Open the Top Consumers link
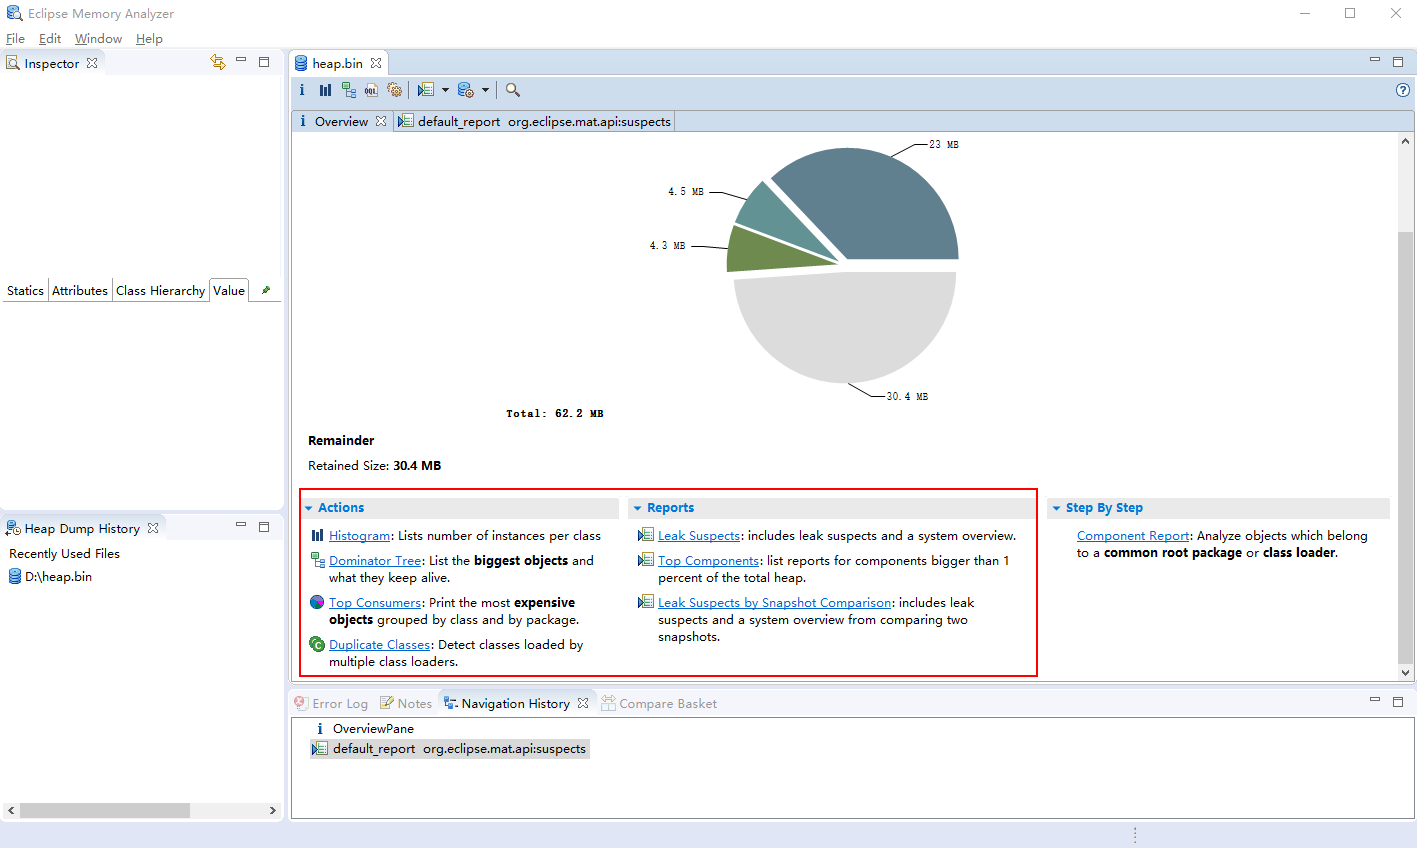1417x848 pixels. [x=375, y=603]
